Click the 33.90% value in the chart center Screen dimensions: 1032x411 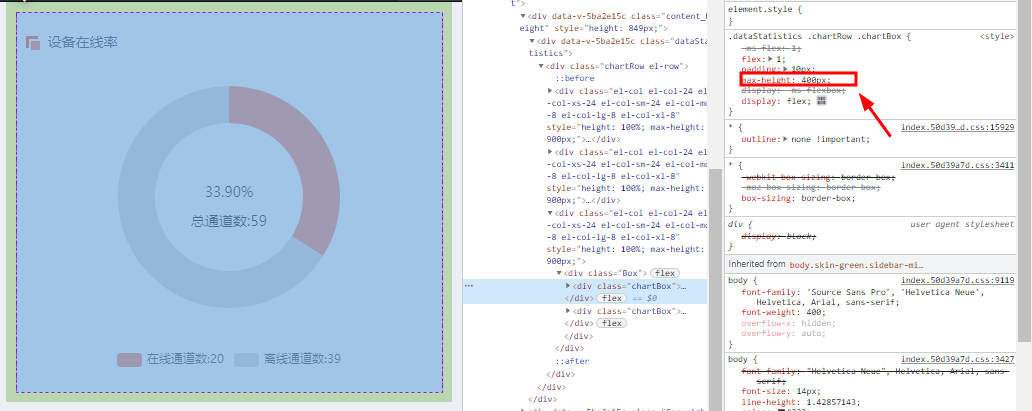[229, 192]
